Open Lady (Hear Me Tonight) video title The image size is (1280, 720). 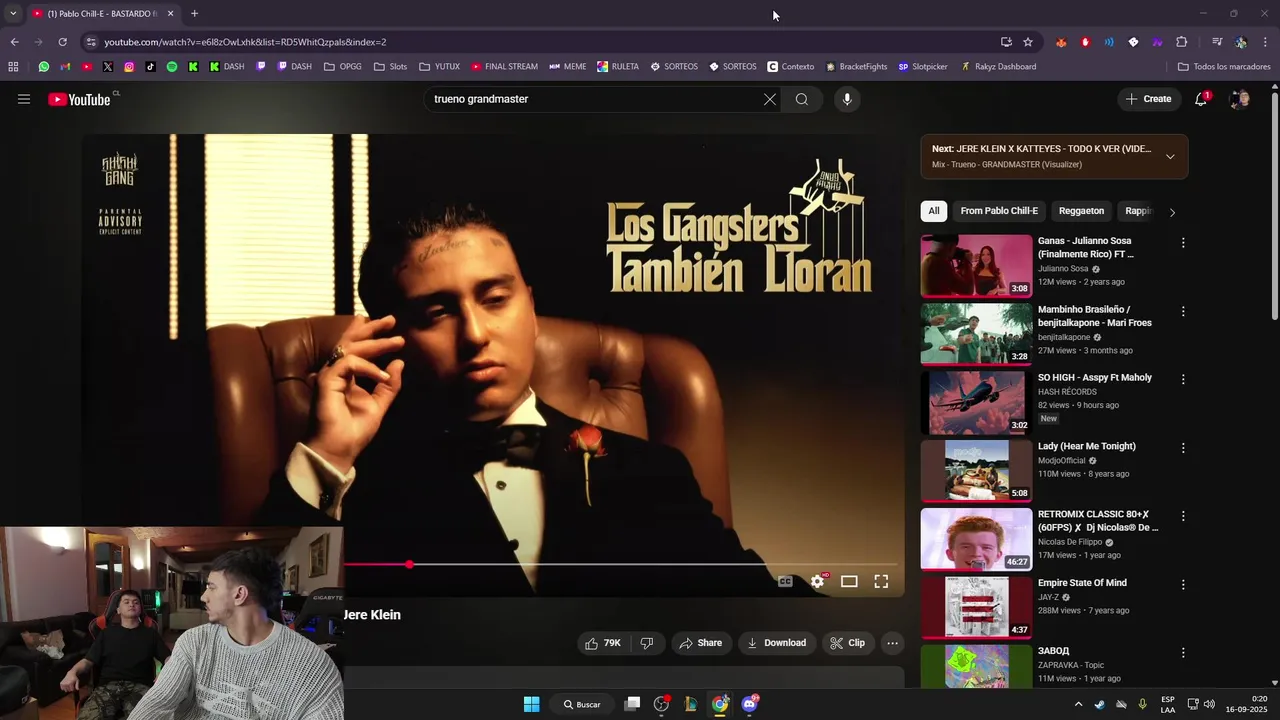click(x=1087, y=446)
